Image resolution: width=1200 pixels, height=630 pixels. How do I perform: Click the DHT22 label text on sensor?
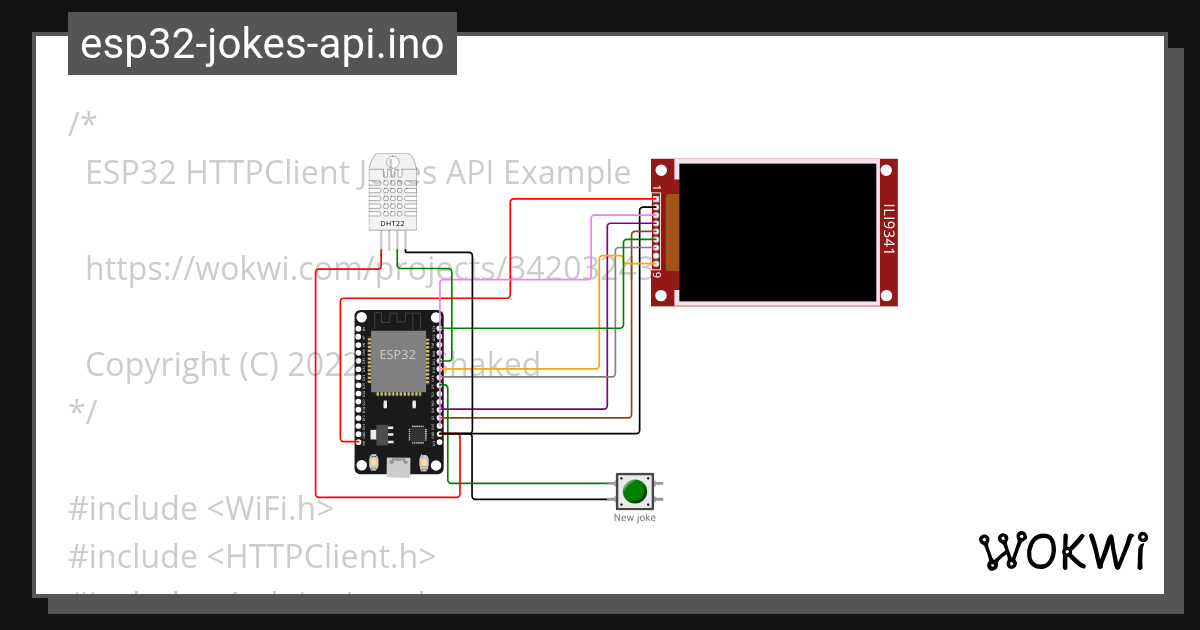(392, 223)
